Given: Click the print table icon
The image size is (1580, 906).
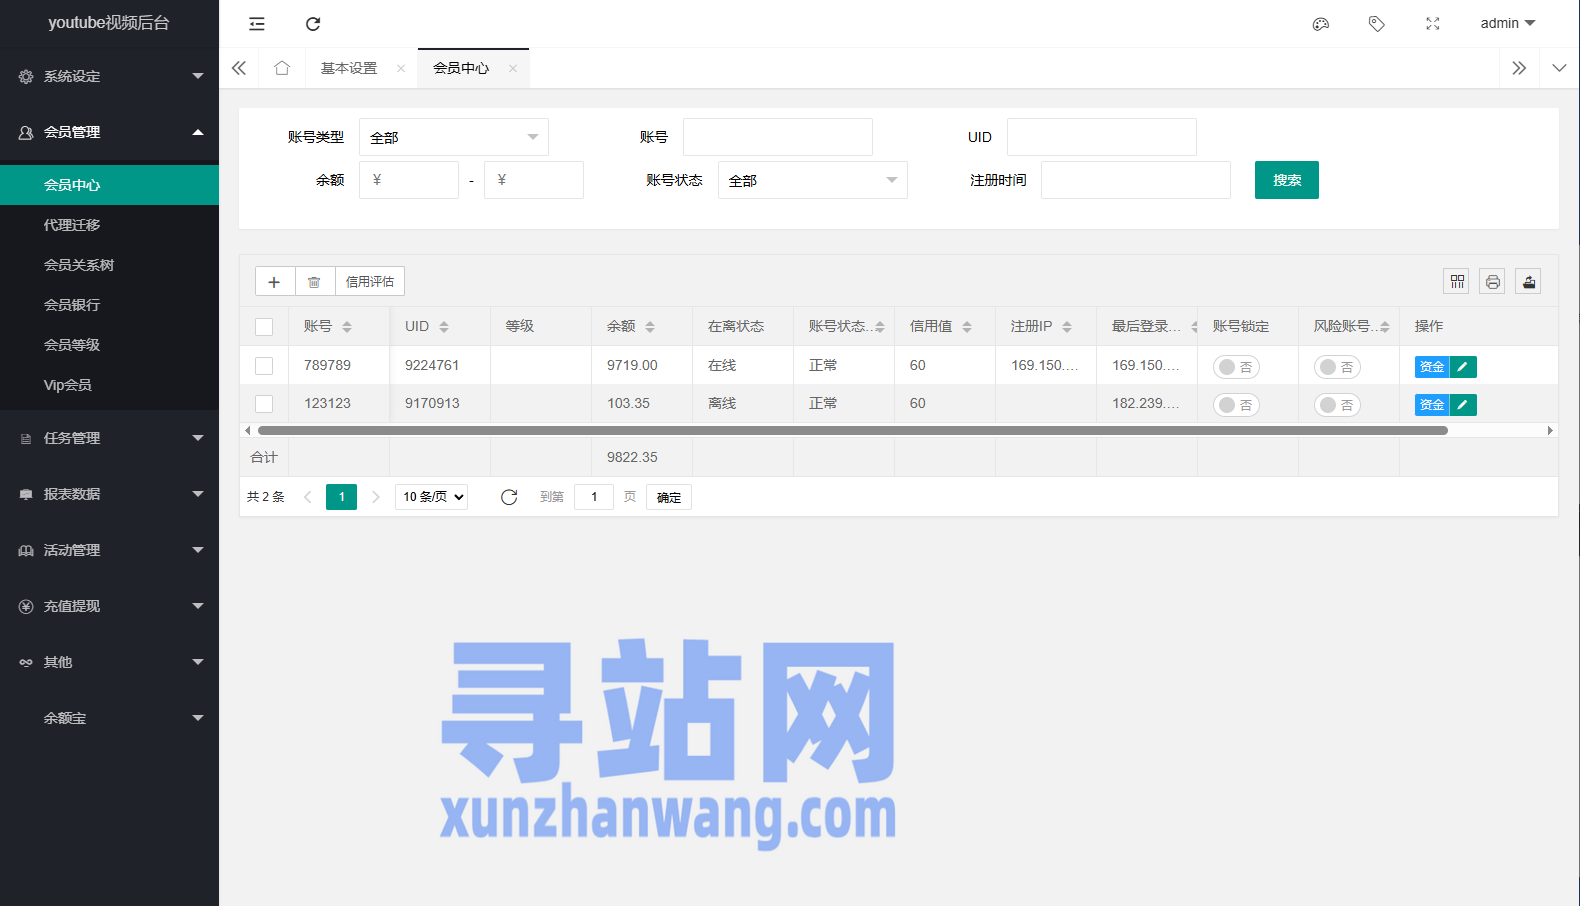Looking at the screenshot, I should [x=1493, y=282].
